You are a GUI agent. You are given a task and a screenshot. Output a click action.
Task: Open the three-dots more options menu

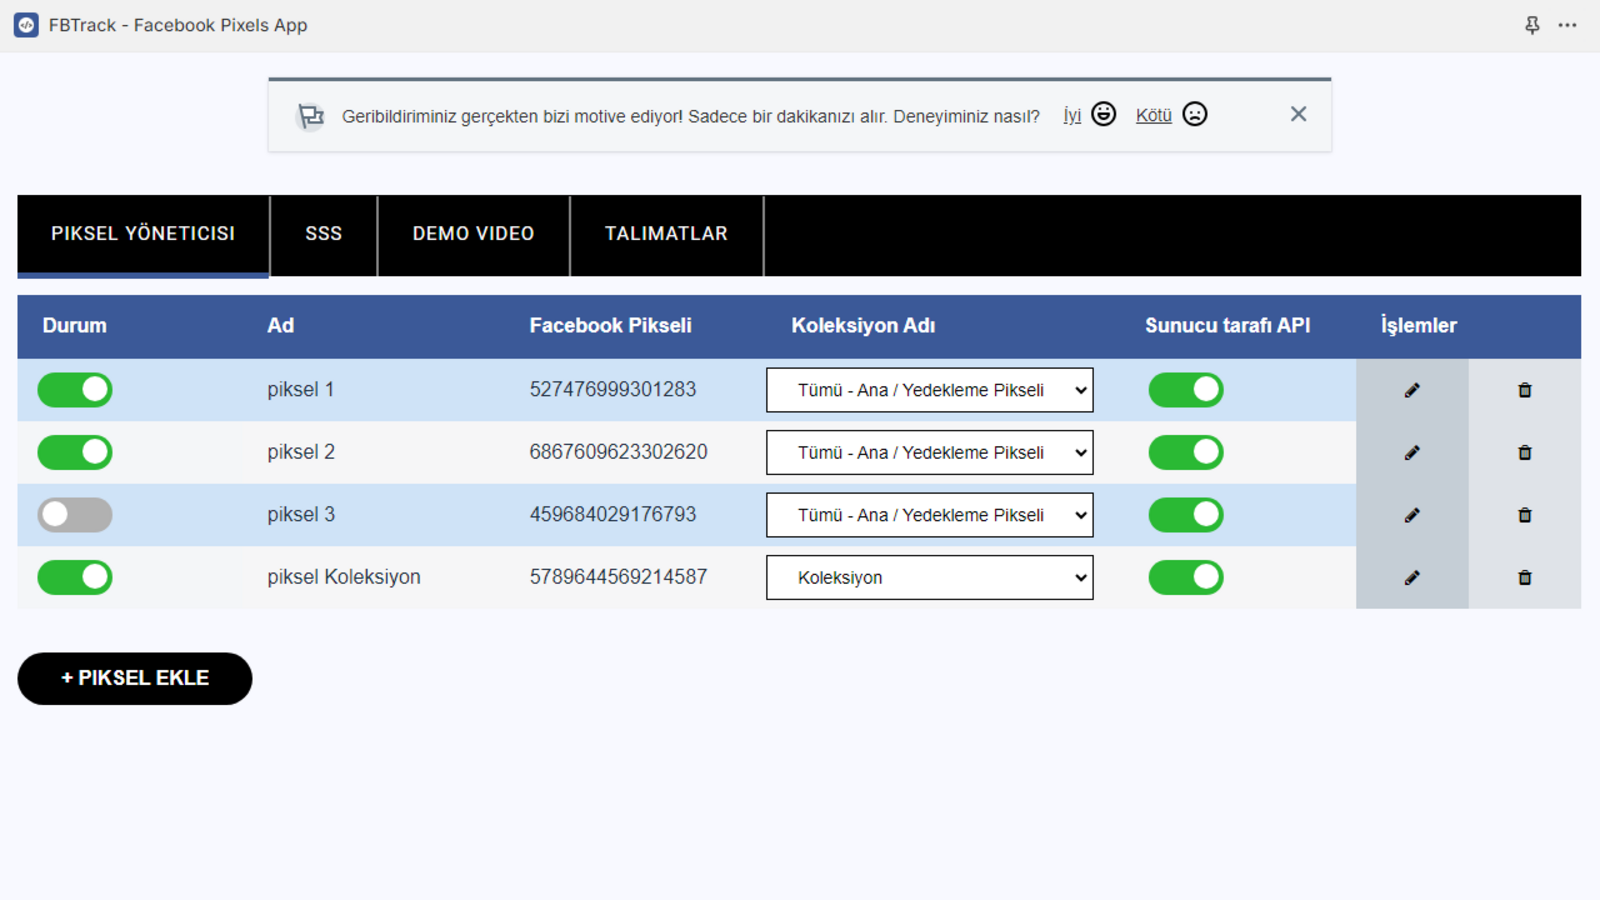1567,25
